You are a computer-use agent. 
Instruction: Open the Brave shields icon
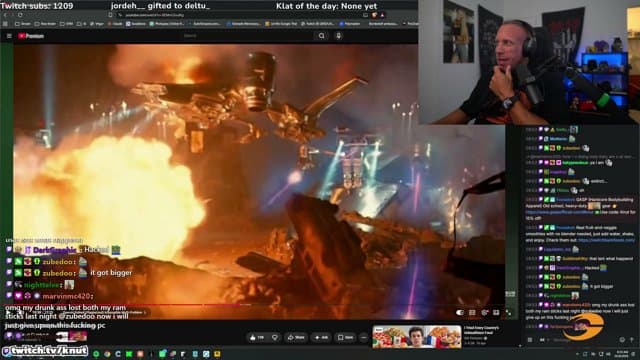pyautogui.click(x=374, y=15)
